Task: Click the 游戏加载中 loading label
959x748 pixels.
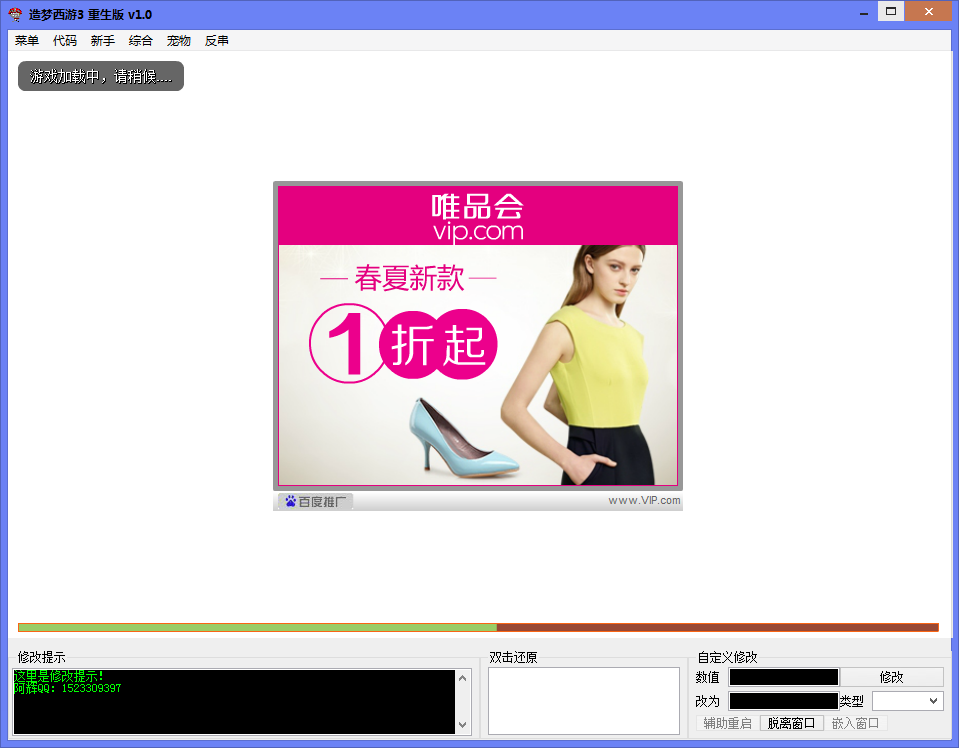Action: [101, 76]
